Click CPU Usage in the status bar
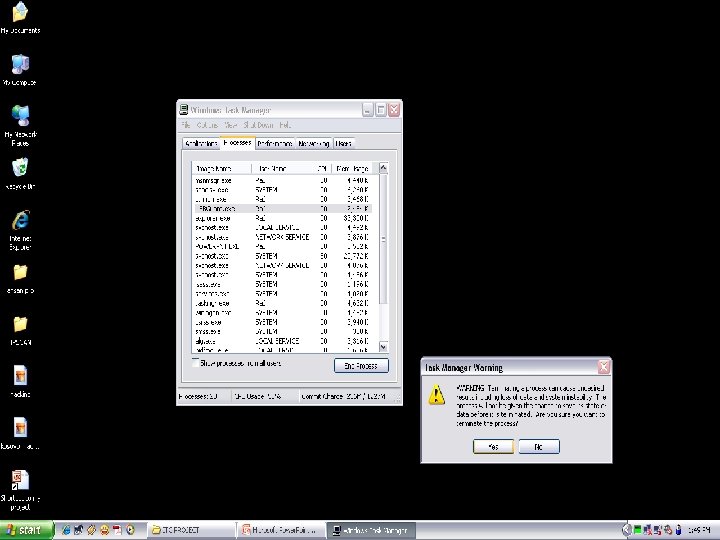 tap(265, 396)
